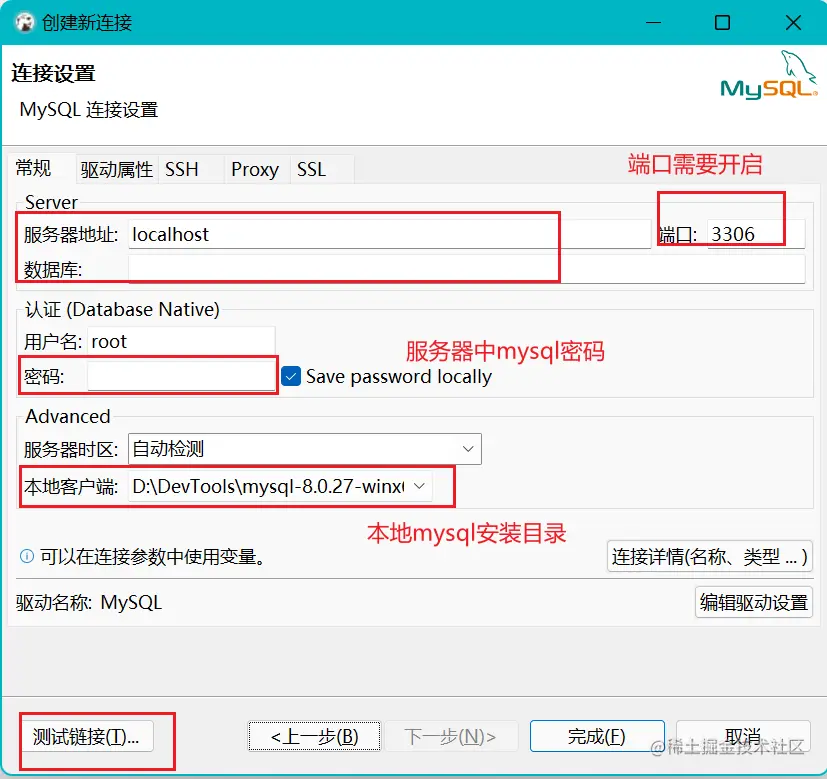Click the info icon beside the variables hint
The width and height of the screenshot is (827, 779).
[27, 556]
